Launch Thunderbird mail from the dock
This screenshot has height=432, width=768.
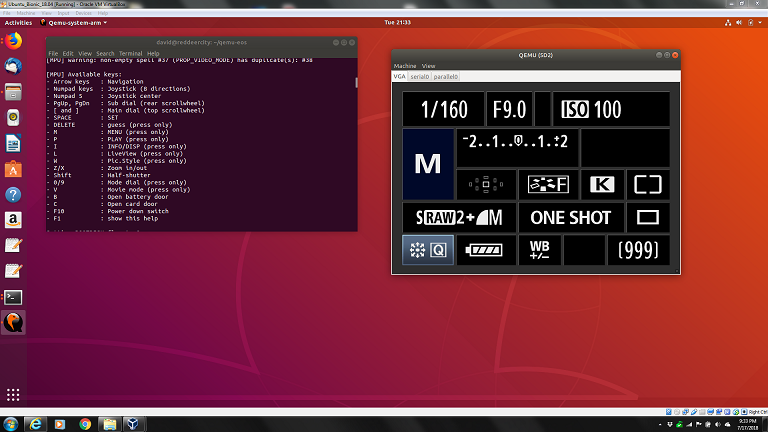[x=13, y=66]
